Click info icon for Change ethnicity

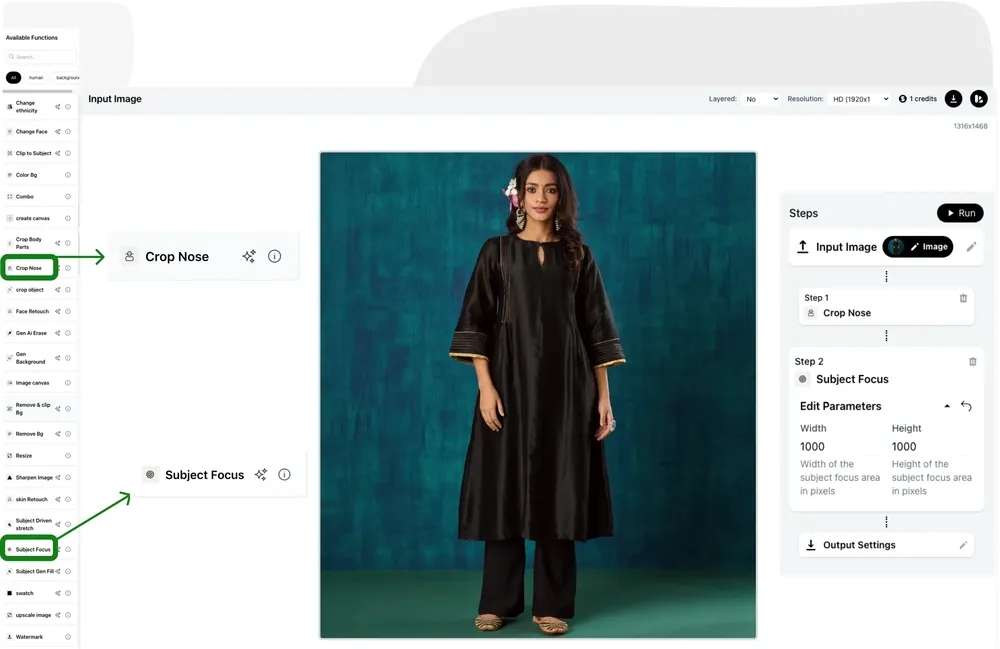(x=68, y=106)
